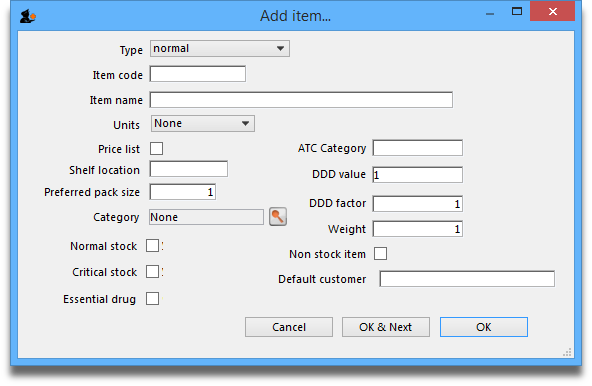Toggle the Non stock item checkbox

pyautogui.click(x=381, y=254)
